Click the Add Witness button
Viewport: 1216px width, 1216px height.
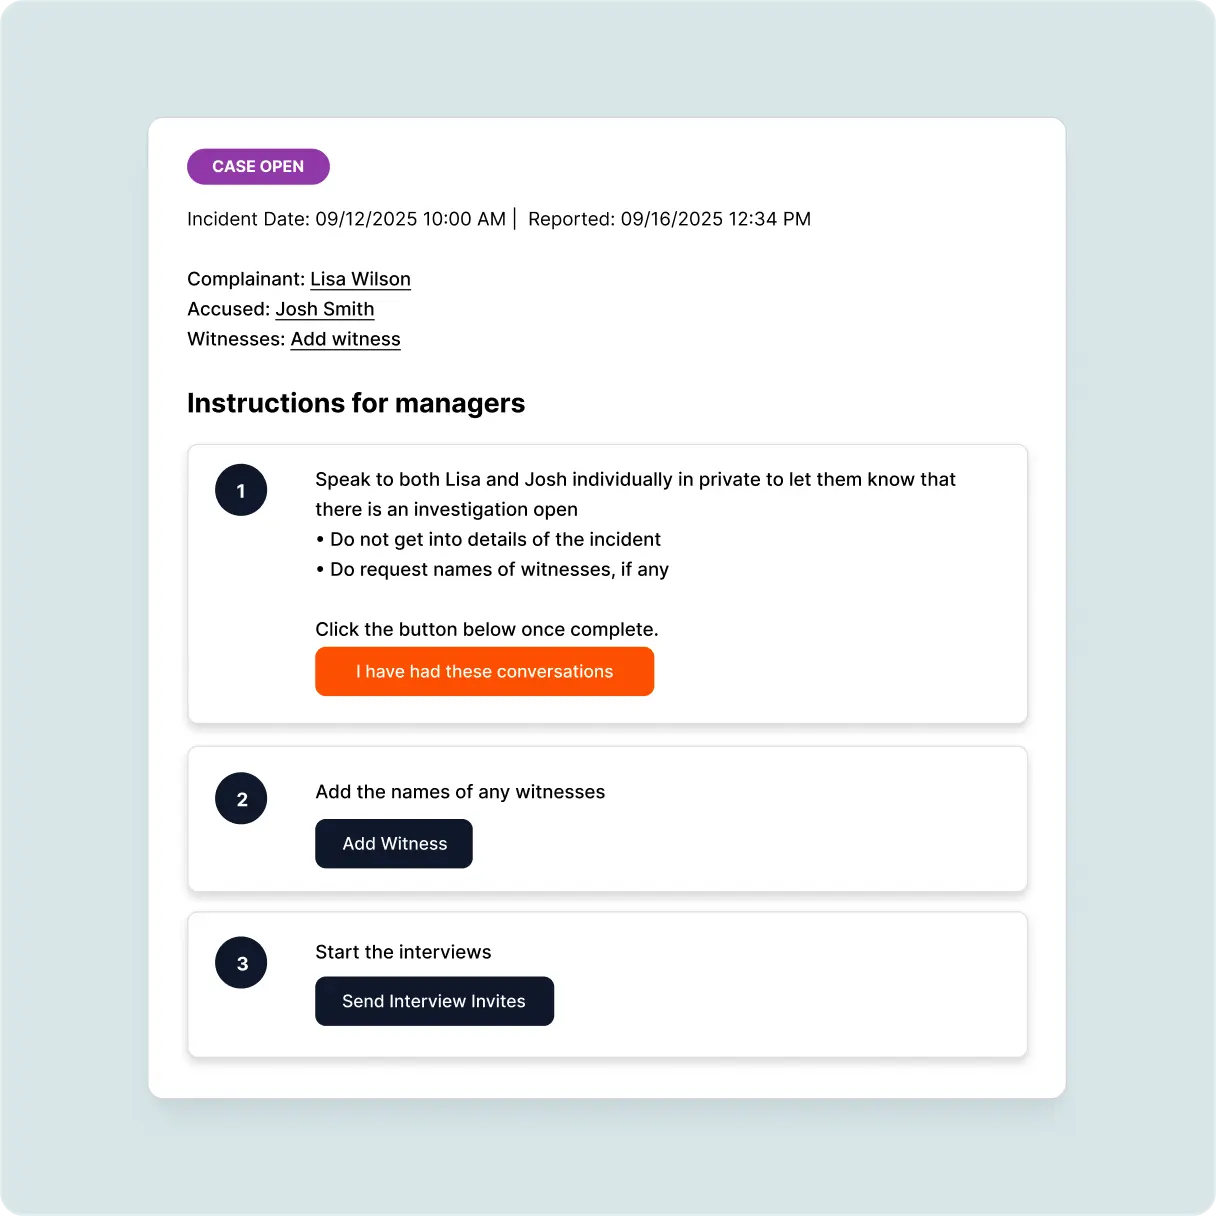tap(393, 843)
